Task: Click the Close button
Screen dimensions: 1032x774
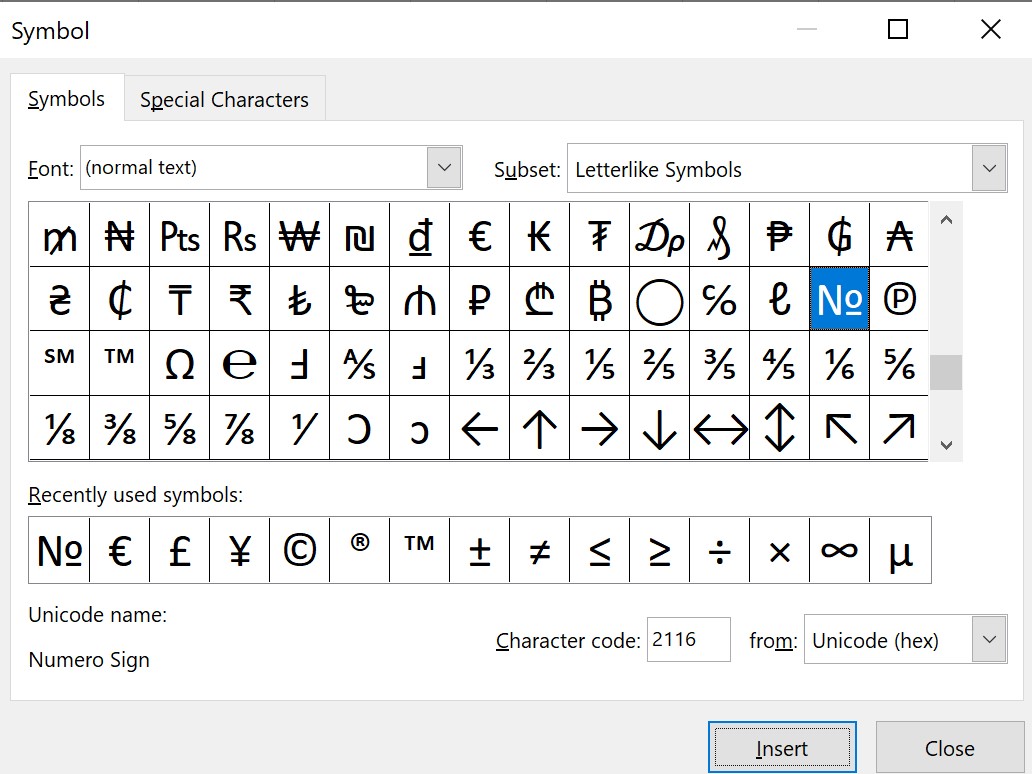Action: [950, 748]
